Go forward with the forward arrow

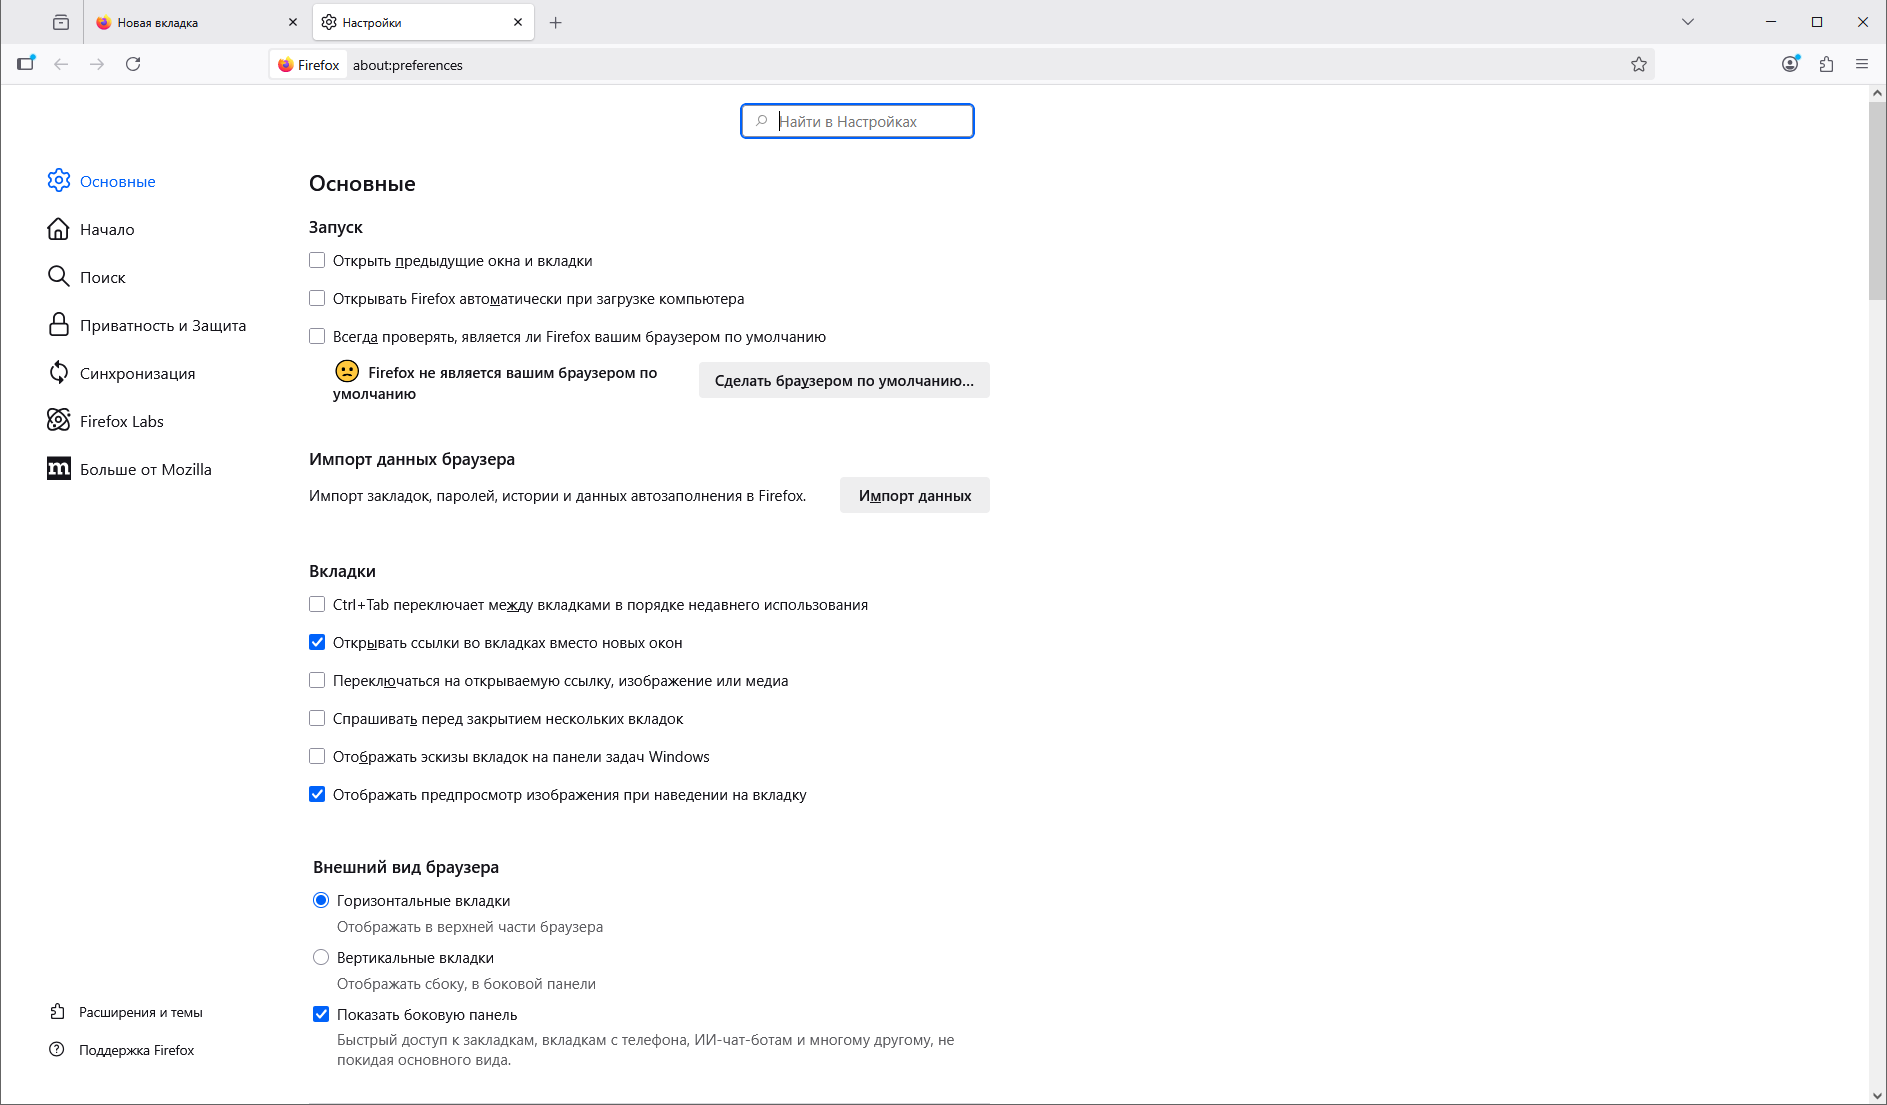pyautogui.click(x=97, y=64)
